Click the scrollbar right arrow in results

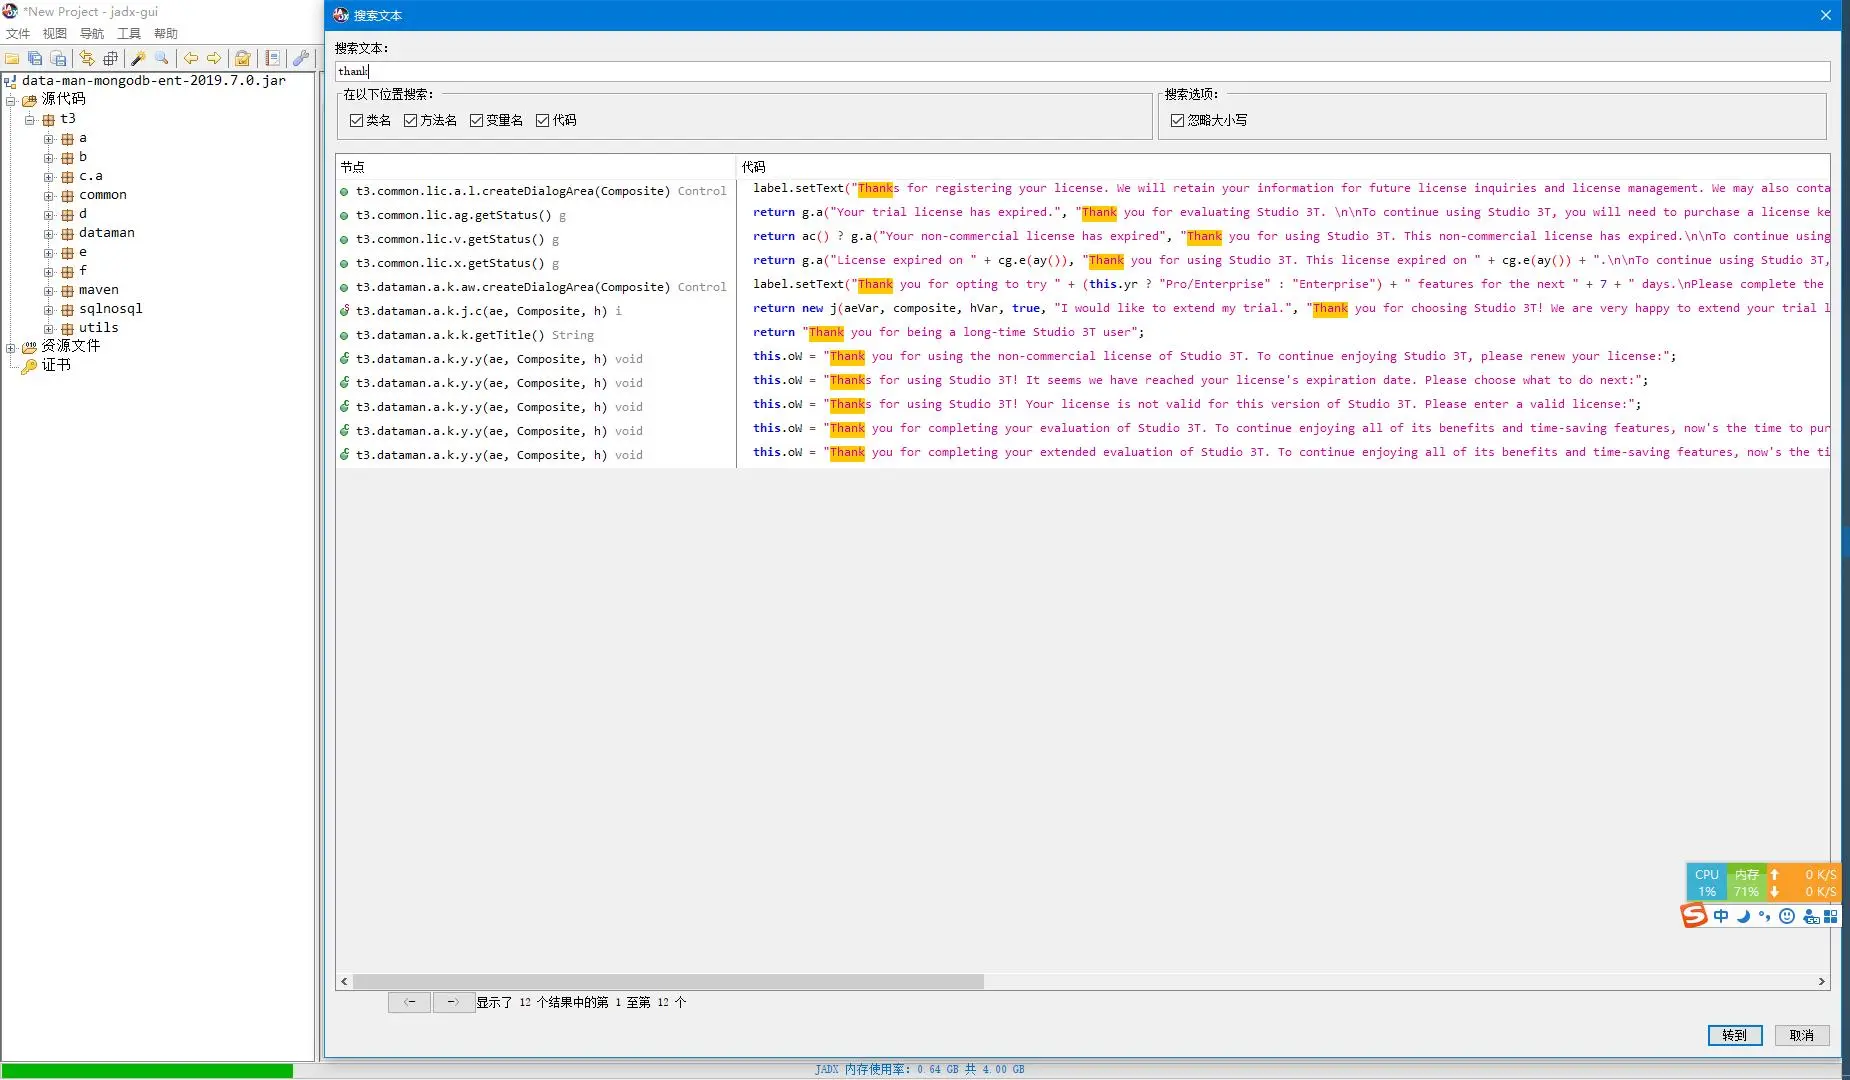1821,982
